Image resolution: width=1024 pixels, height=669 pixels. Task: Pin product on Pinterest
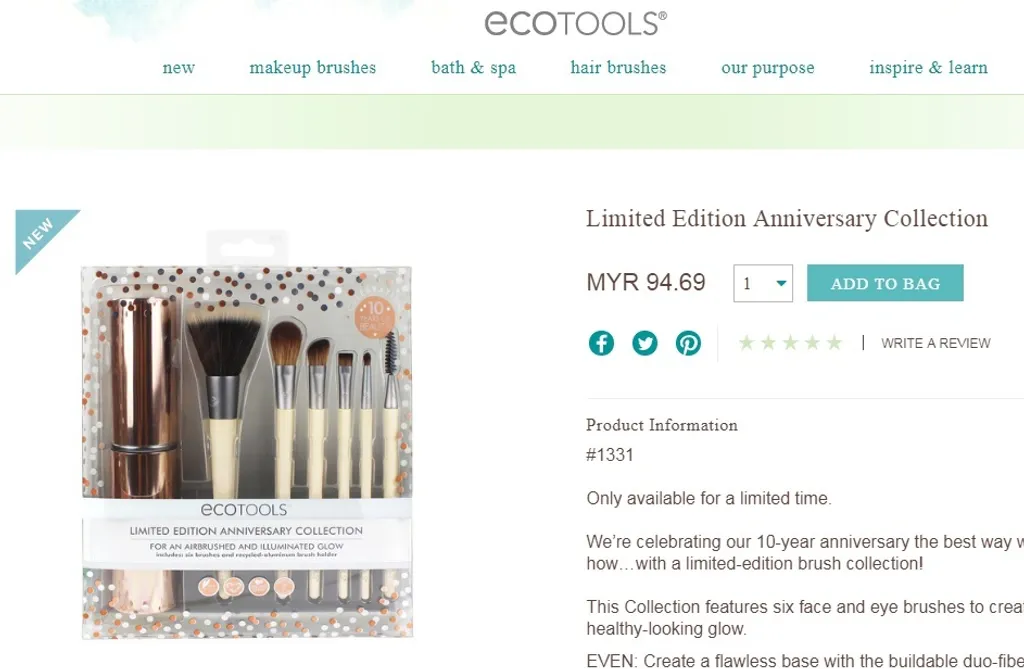(688, 343)
